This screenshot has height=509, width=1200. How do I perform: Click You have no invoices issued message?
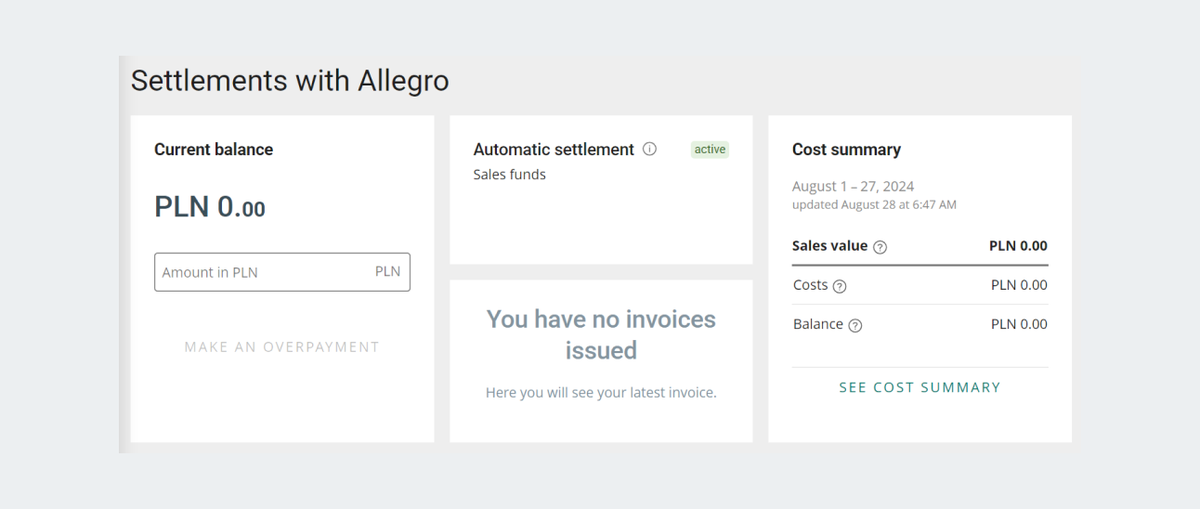pos(601,334)
